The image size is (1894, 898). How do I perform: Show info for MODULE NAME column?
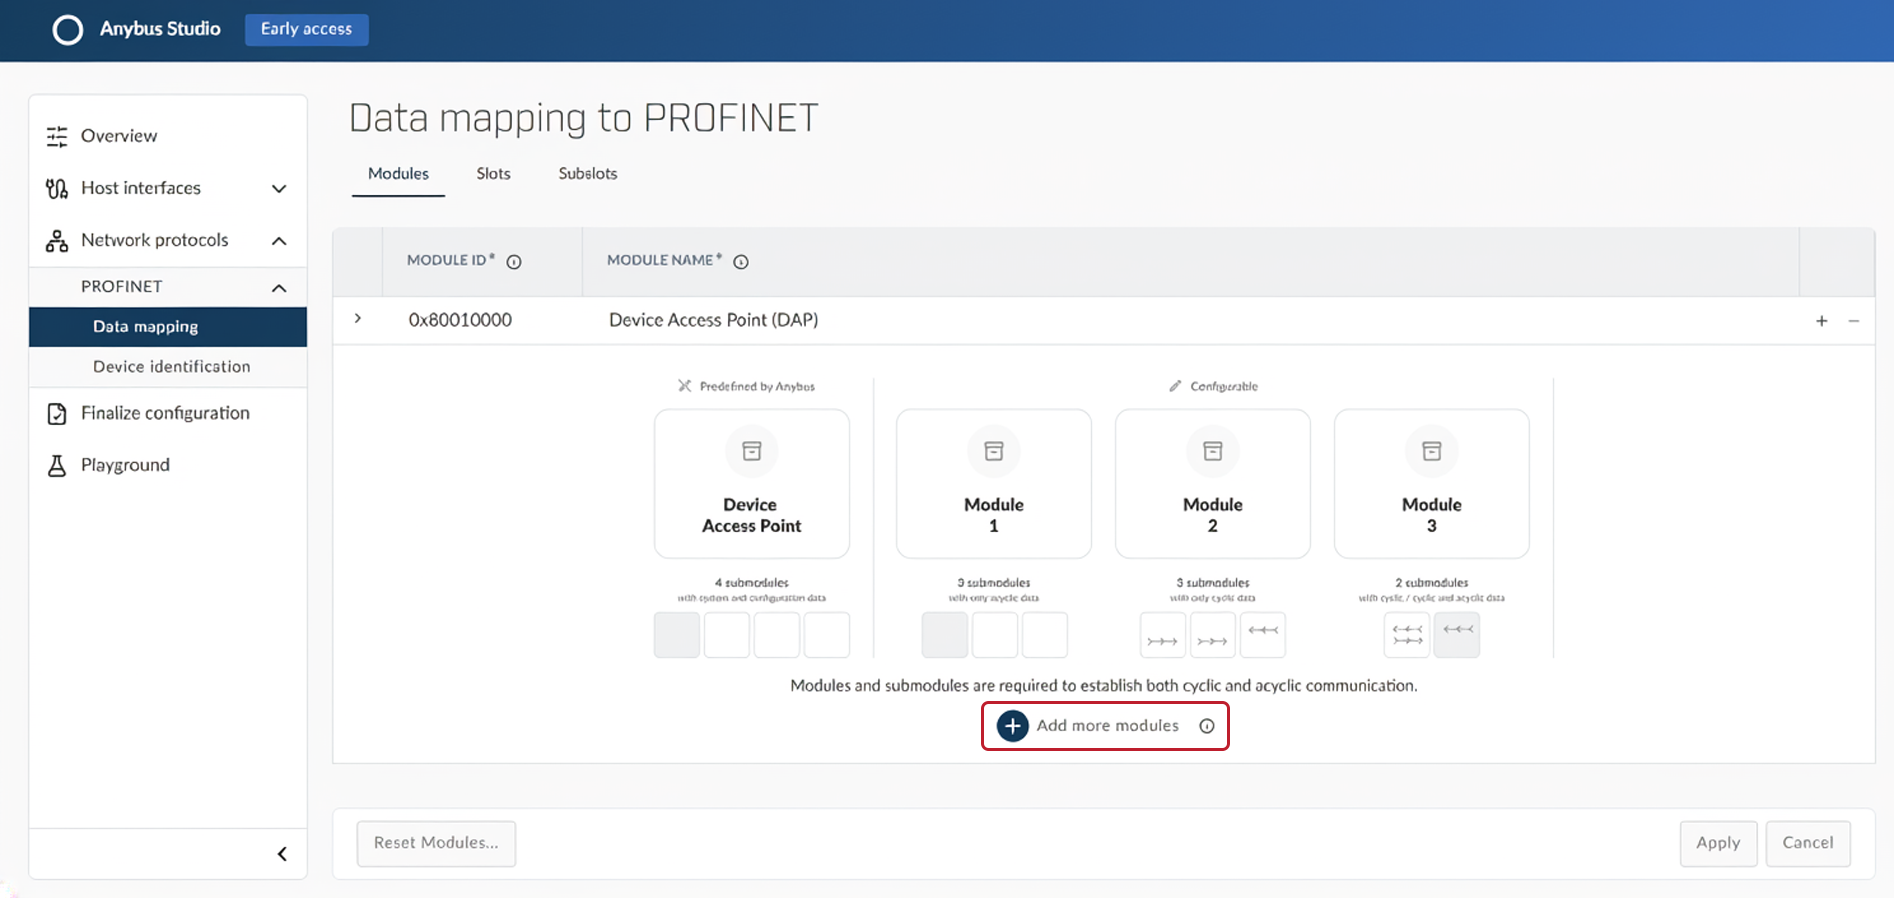tap(741, 262)
